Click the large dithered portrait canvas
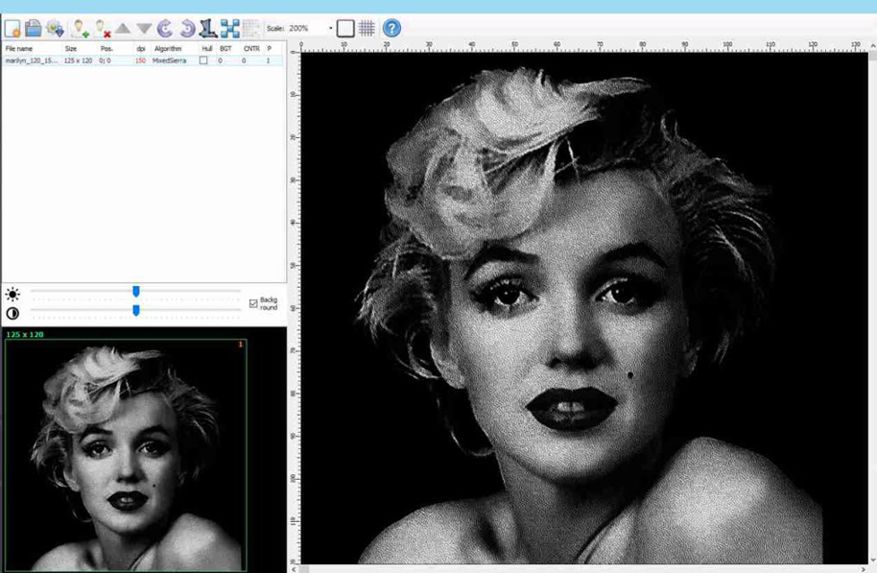Viewport: 877px width, 573px height. [x=584, y=308]
